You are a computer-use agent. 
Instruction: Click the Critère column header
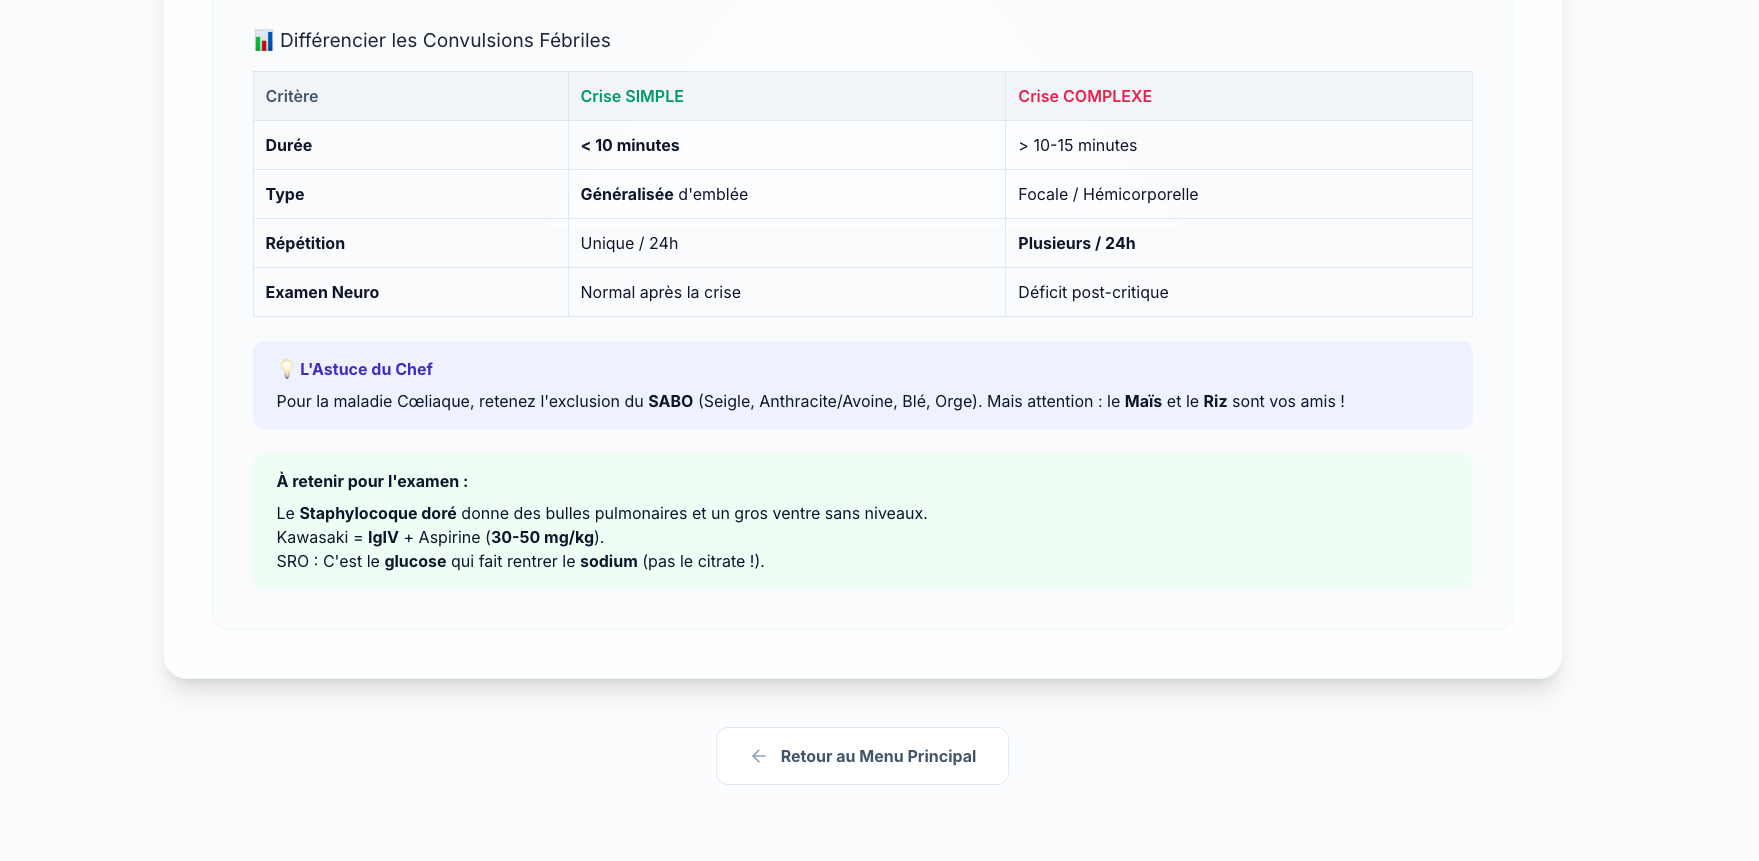click(292, 96)
